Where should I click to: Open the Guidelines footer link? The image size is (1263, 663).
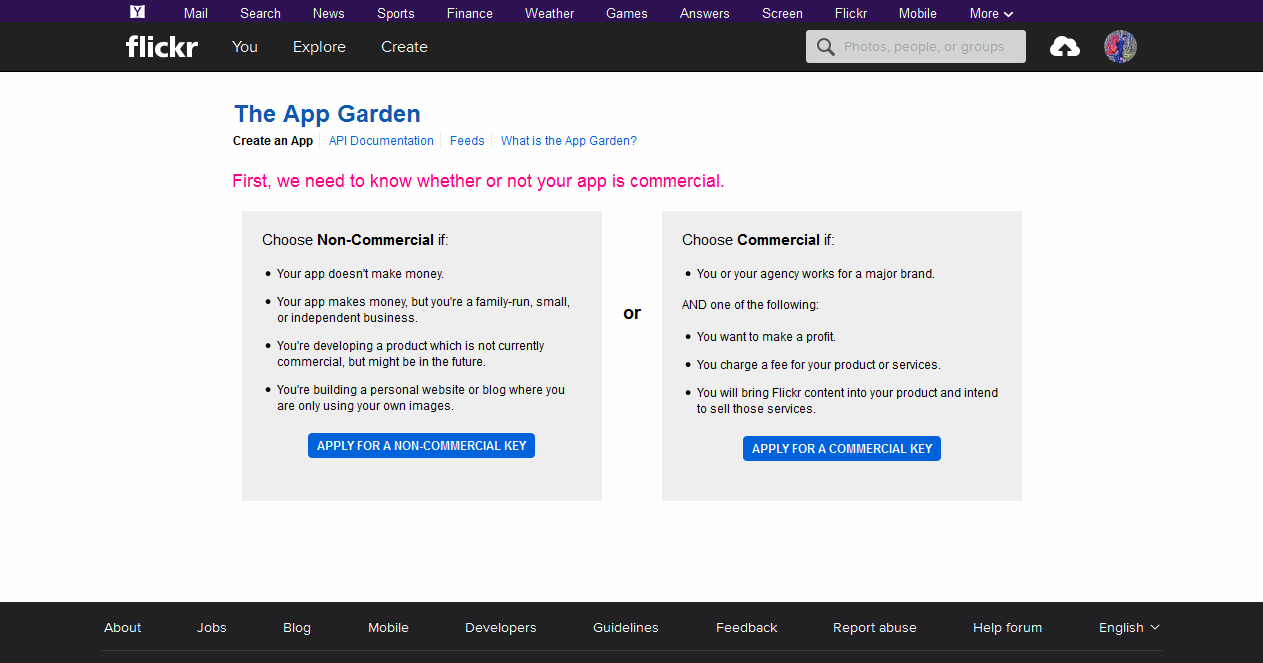click(x=626, y=628)
